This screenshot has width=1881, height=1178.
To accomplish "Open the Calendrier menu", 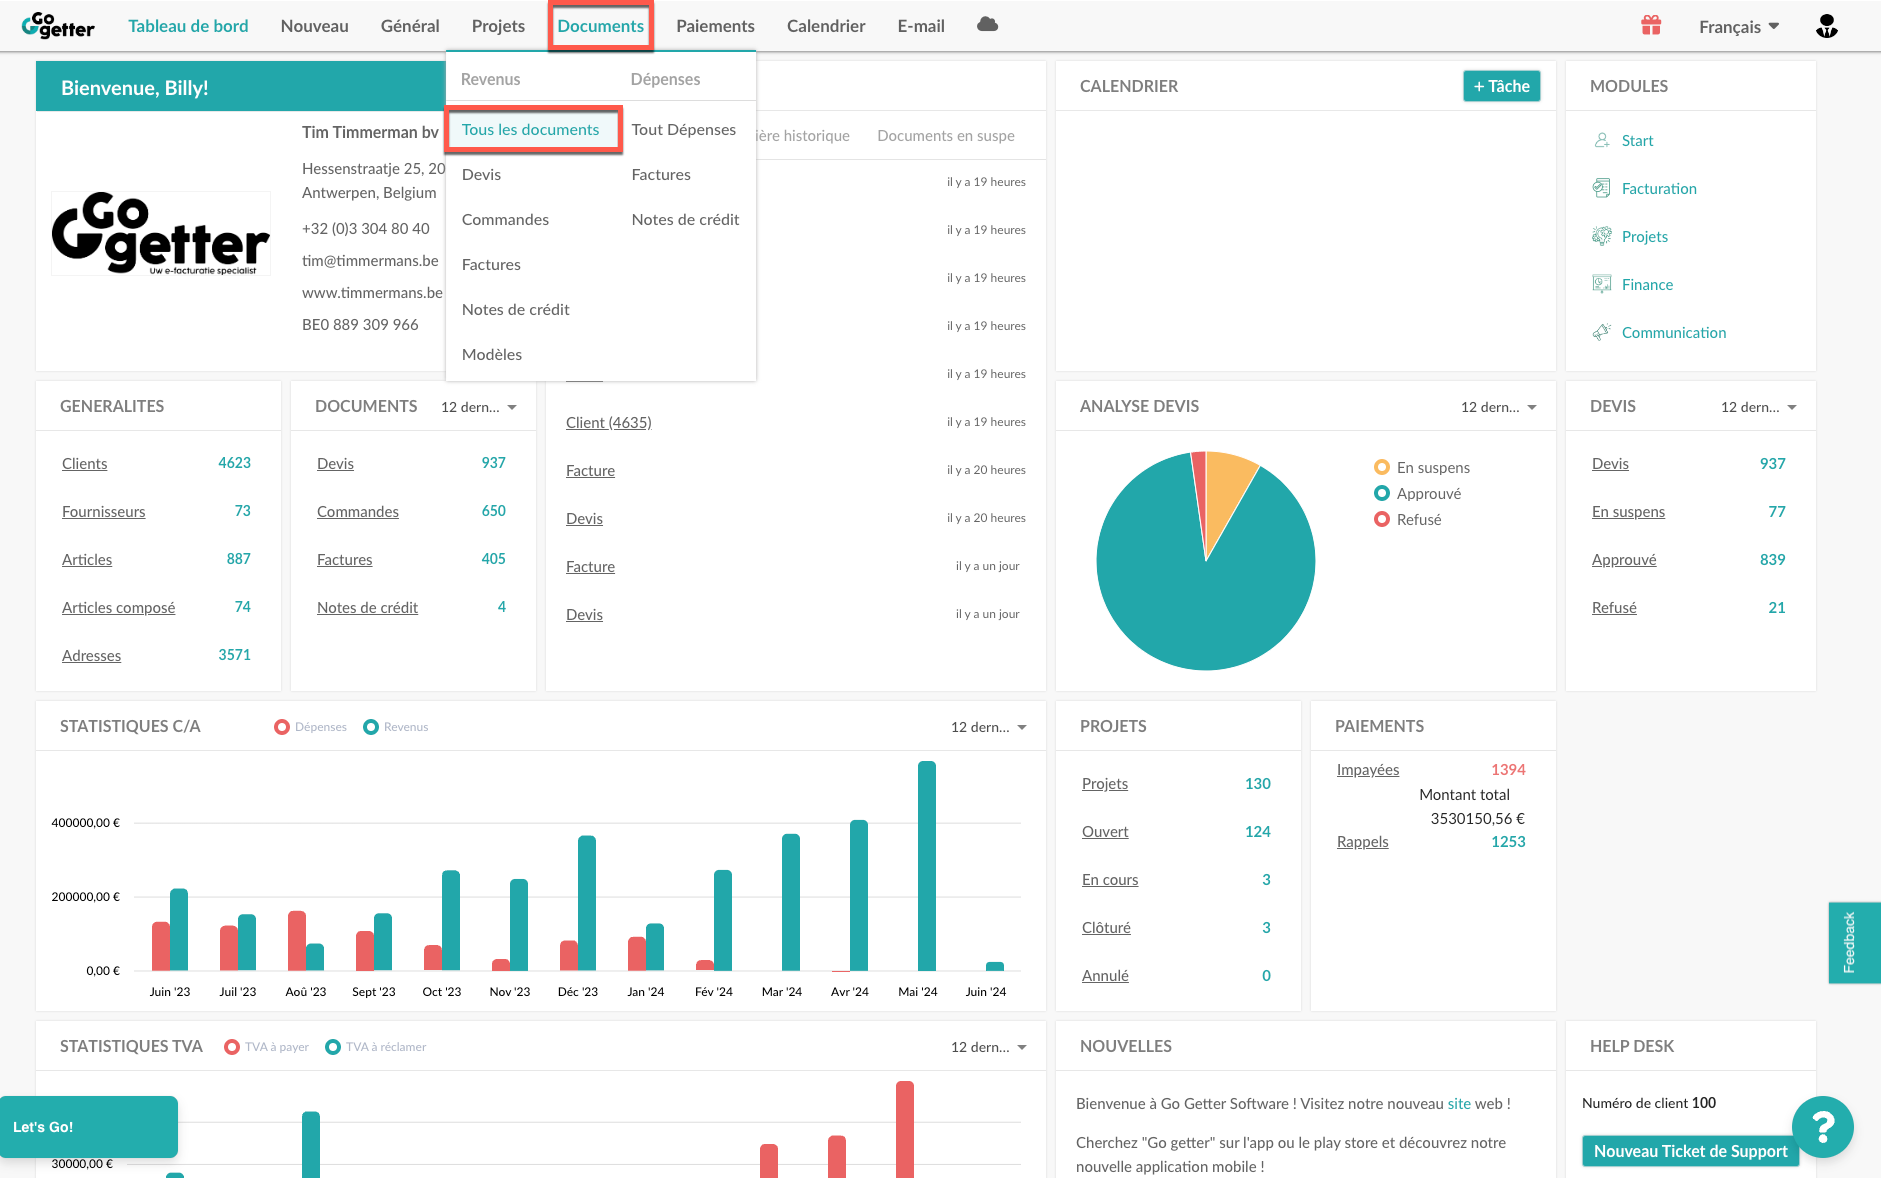I will pos(826,26).
